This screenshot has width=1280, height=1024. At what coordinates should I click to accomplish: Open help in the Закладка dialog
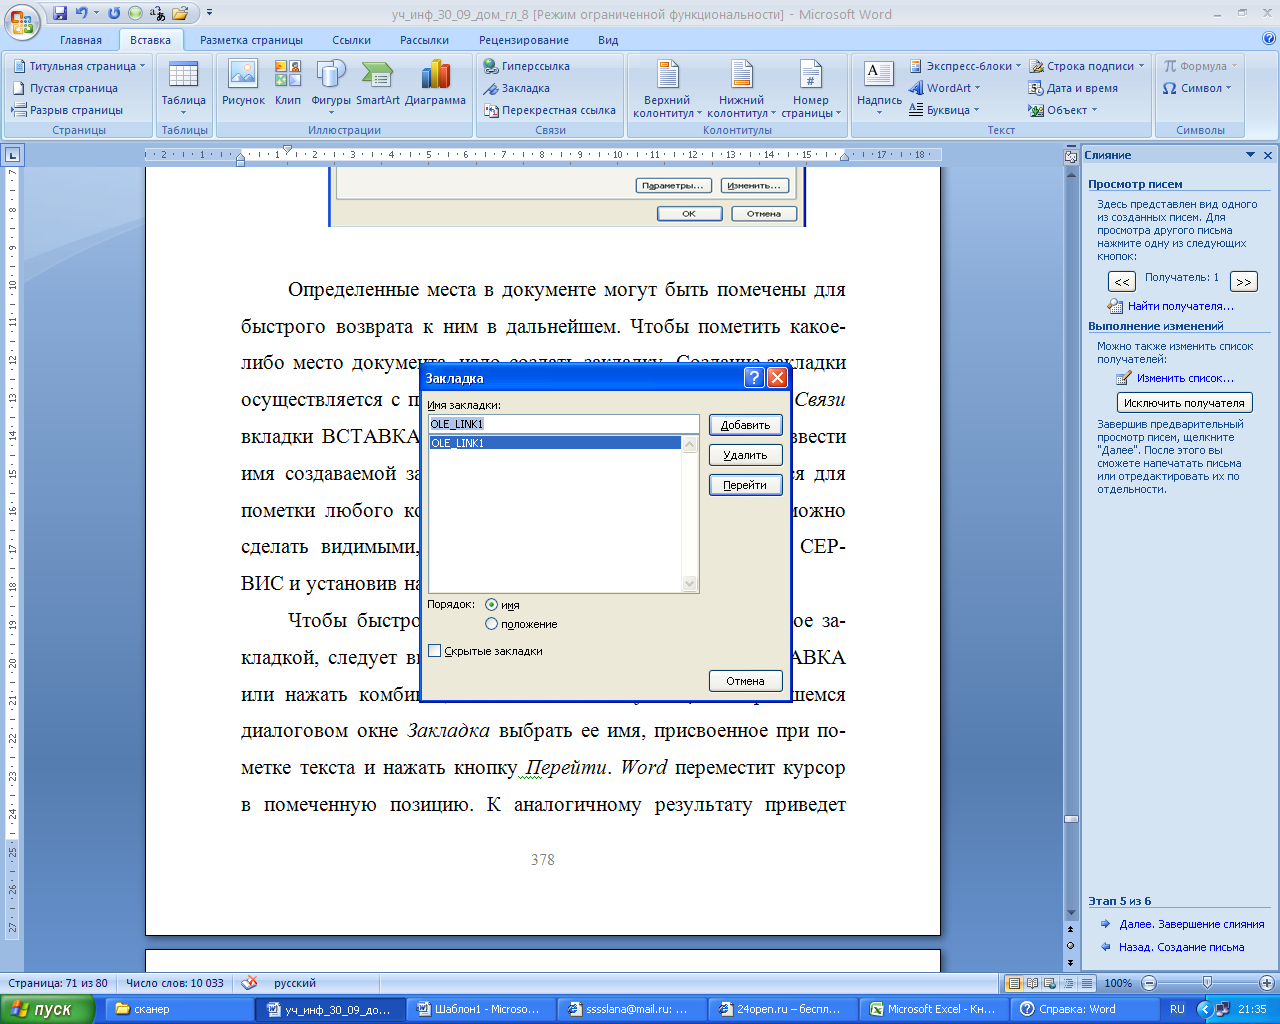pyautogui.click(x=755, y=378)
